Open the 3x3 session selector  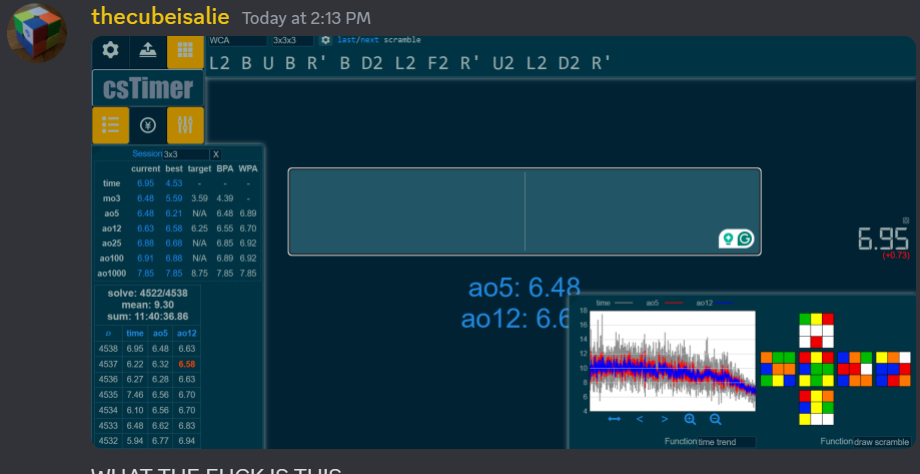(185, 154)
